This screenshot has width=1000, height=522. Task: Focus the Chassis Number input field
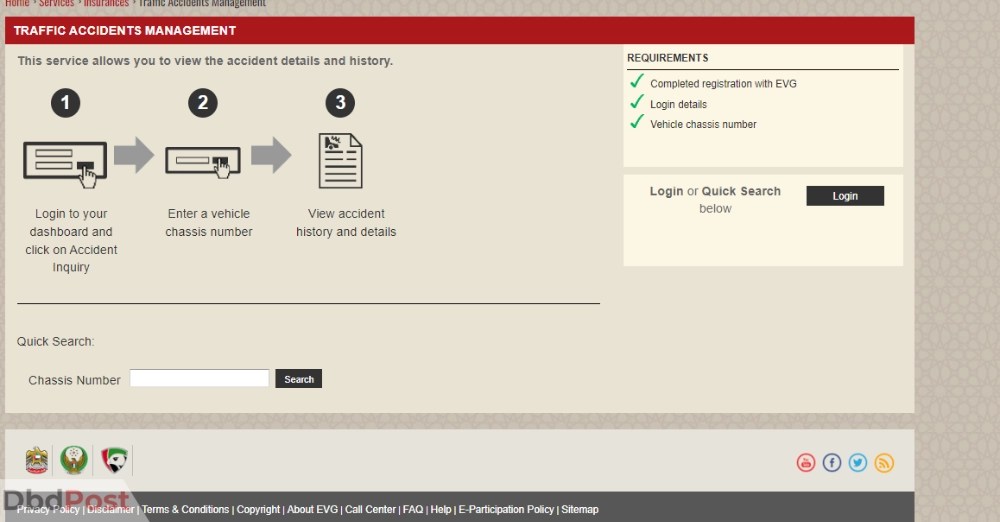coord(200,378)
